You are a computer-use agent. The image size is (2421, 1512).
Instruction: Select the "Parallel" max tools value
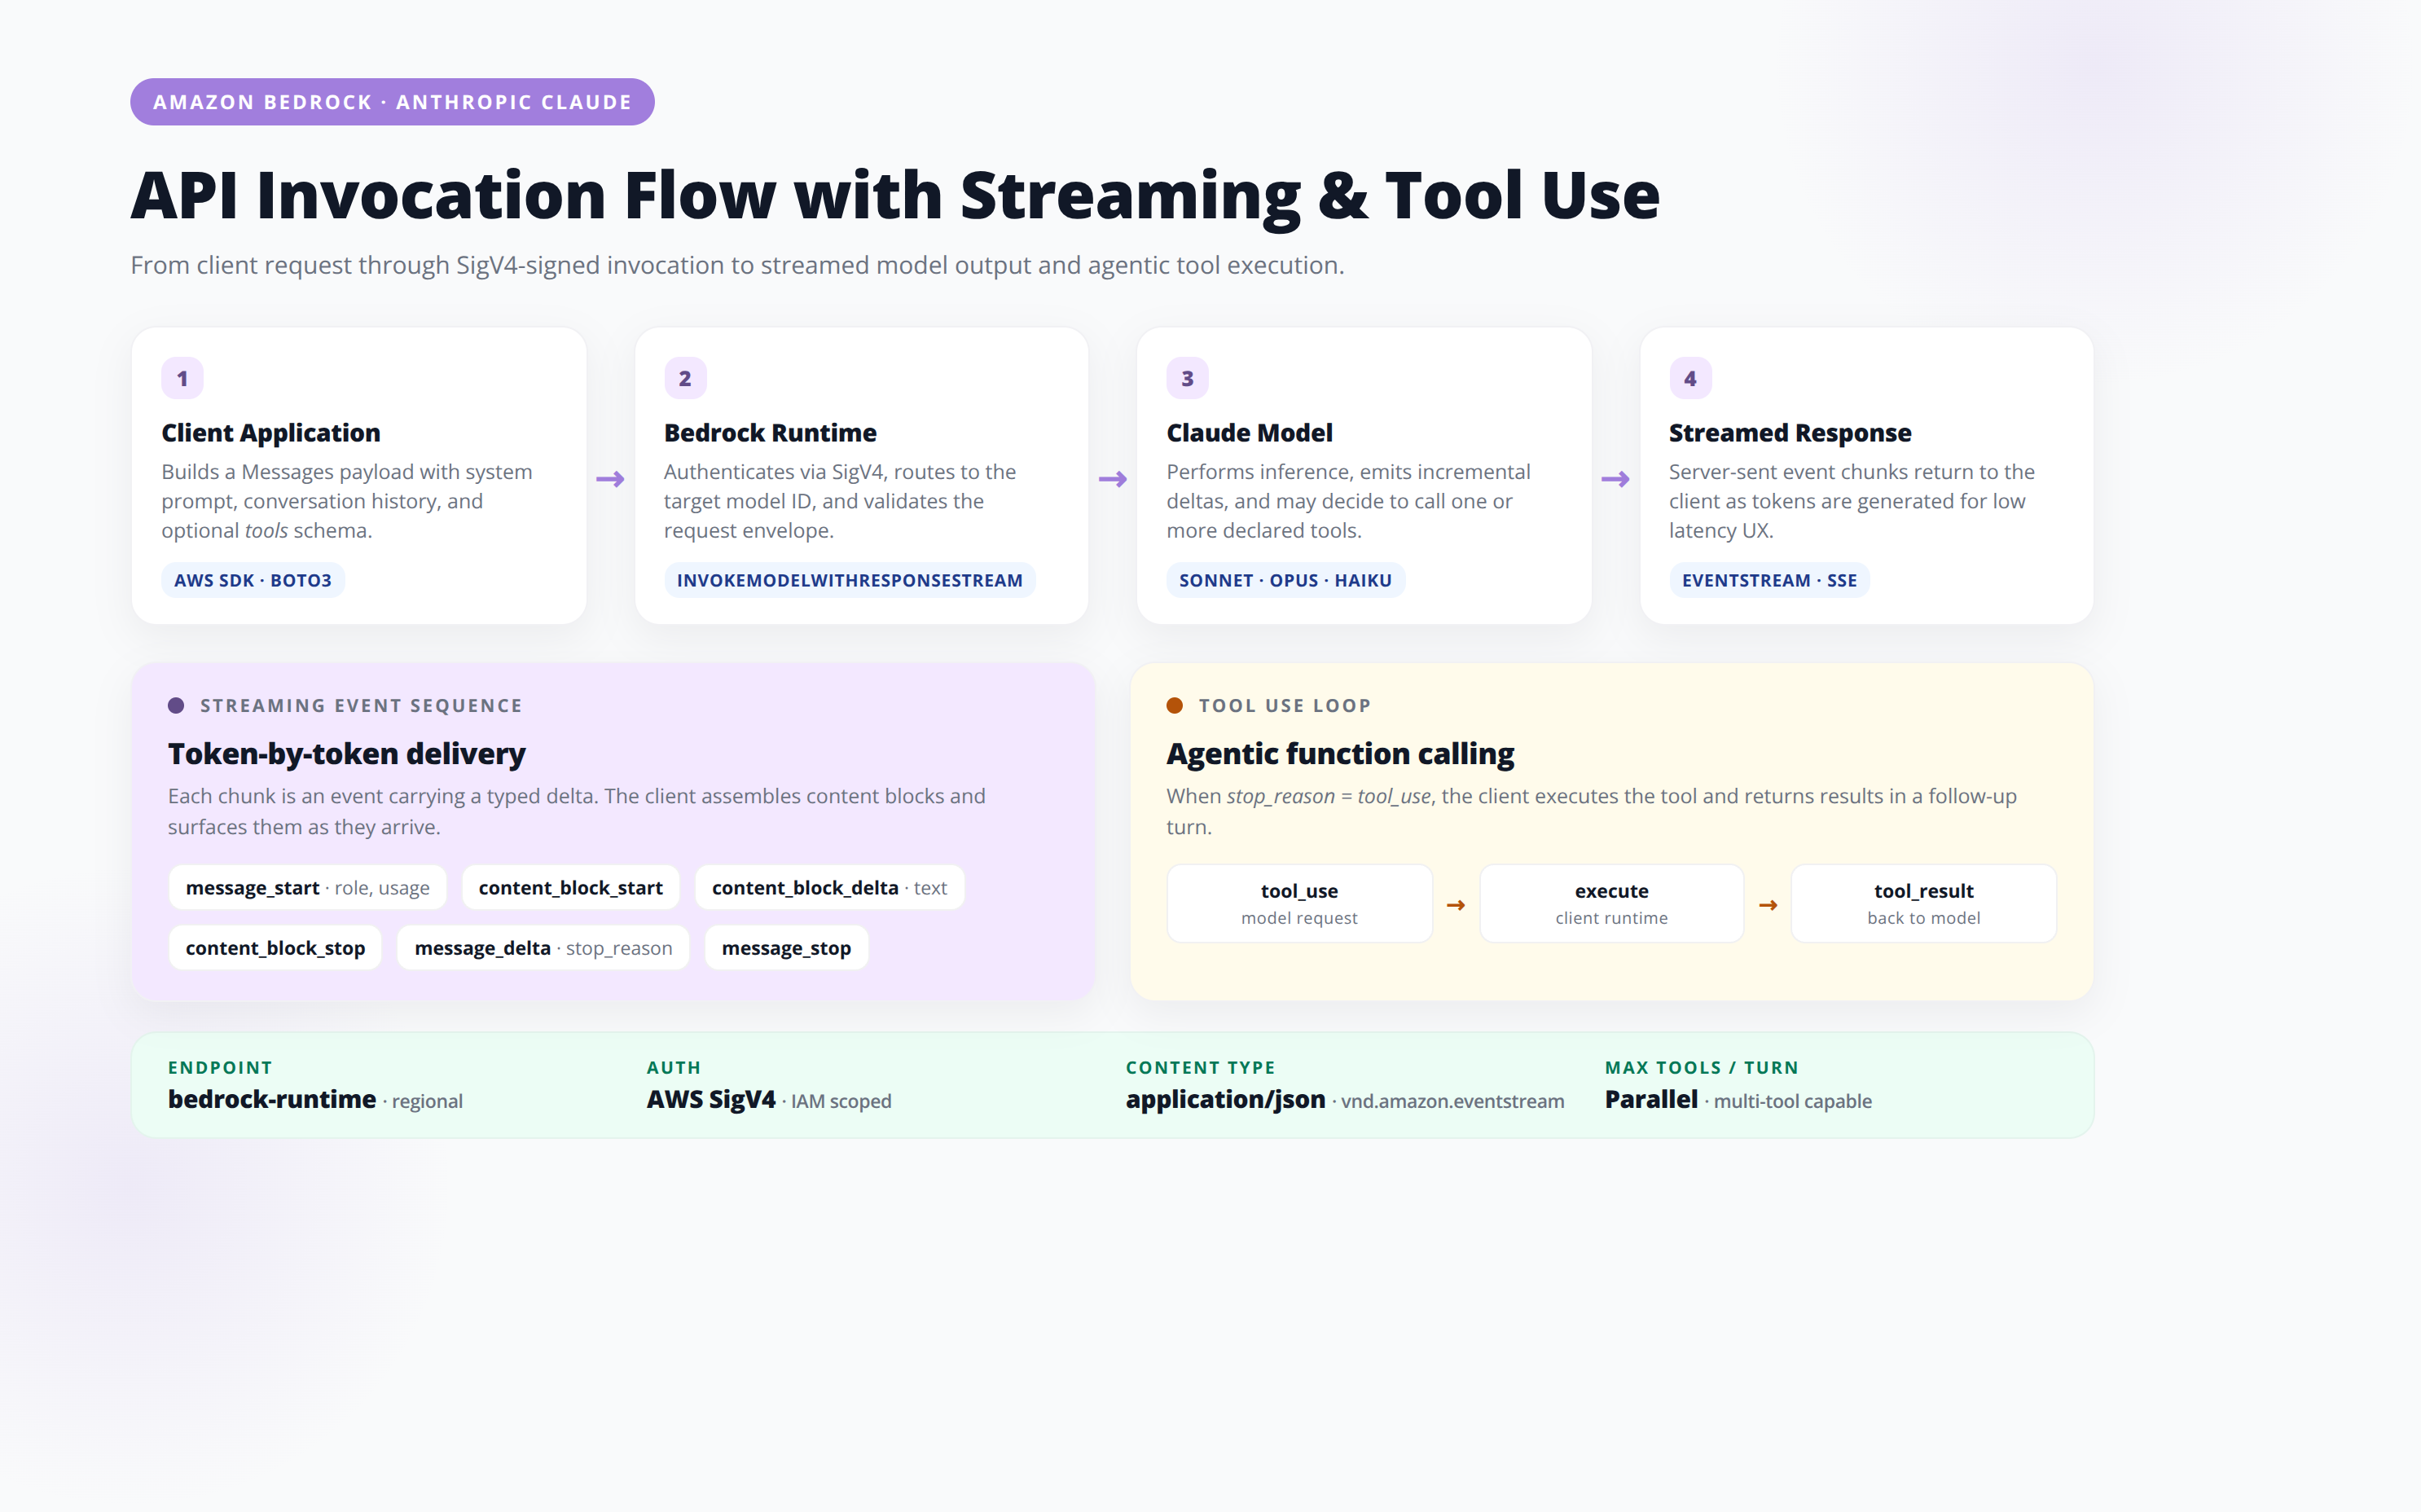1651,1099
